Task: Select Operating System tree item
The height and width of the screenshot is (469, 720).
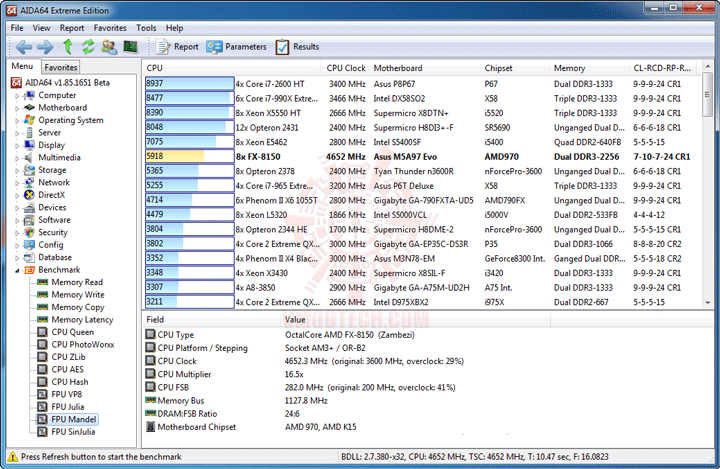Action: [x=71, y=120]
